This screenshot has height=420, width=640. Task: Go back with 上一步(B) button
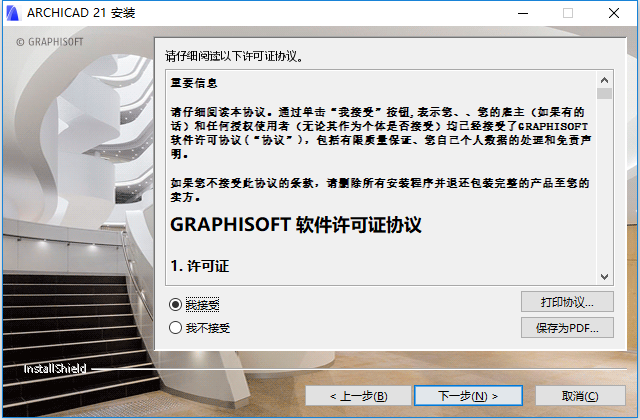[358, 396]
